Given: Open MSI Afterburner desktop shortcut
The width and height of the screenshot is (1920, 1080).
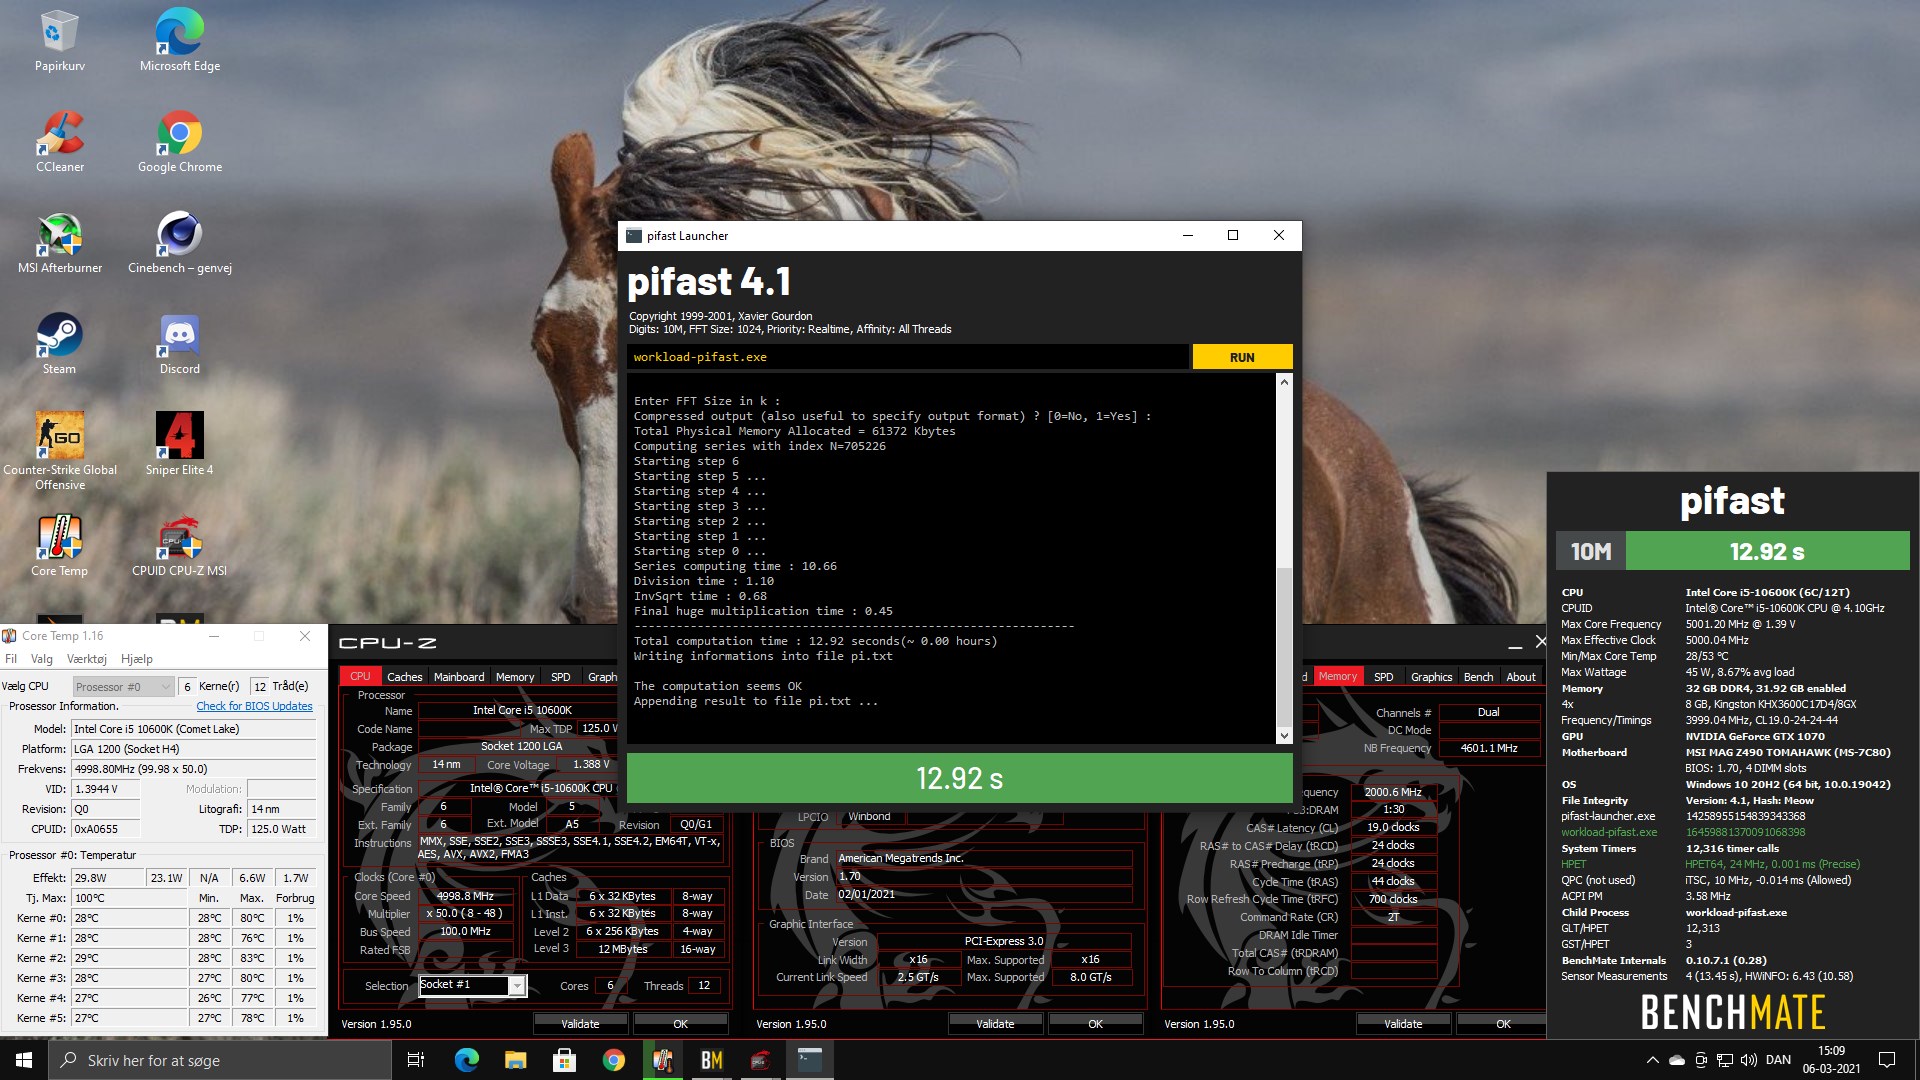Looking at the screenshot, I should pos(60,243).
